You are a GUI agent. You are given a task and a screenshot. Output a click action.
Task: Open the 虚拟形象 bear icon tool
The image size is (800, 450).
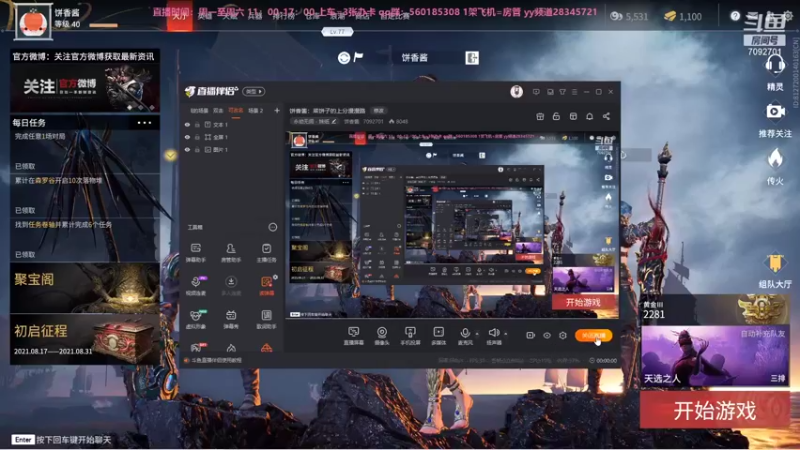pos(195,319)
